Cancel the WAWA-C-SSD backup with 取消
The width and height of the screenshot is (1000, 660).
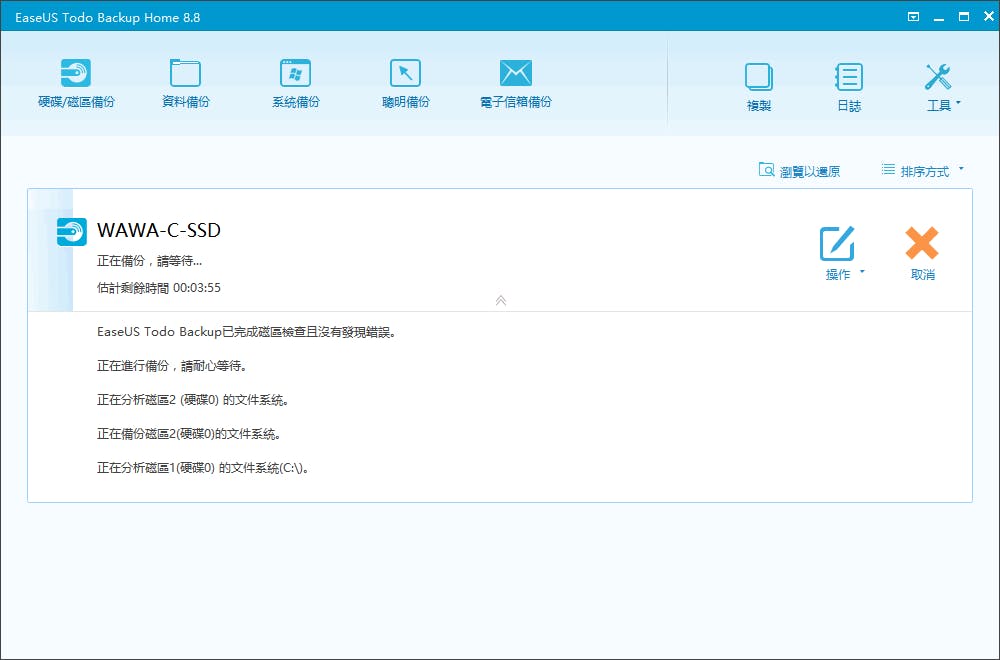coord(922,253)
